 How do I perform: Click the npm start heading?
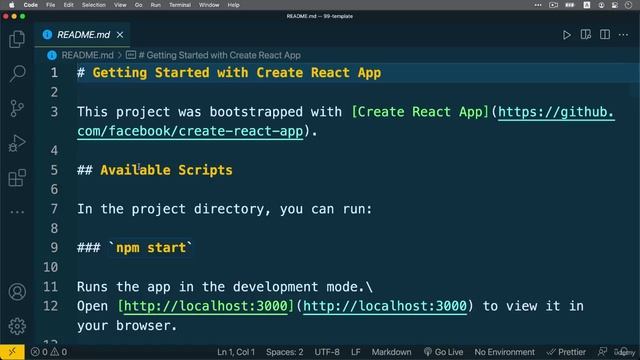click(151, 248)
